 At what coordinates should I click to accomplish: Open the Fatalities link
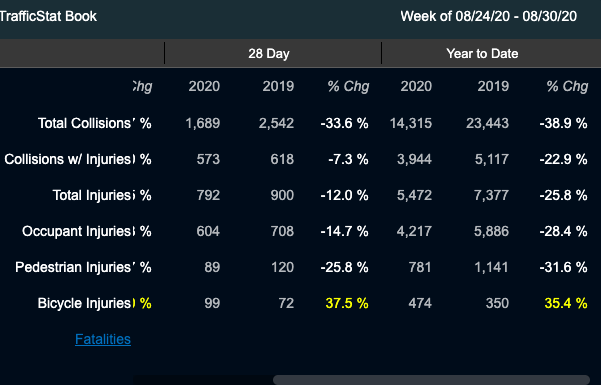pos(103,339)
